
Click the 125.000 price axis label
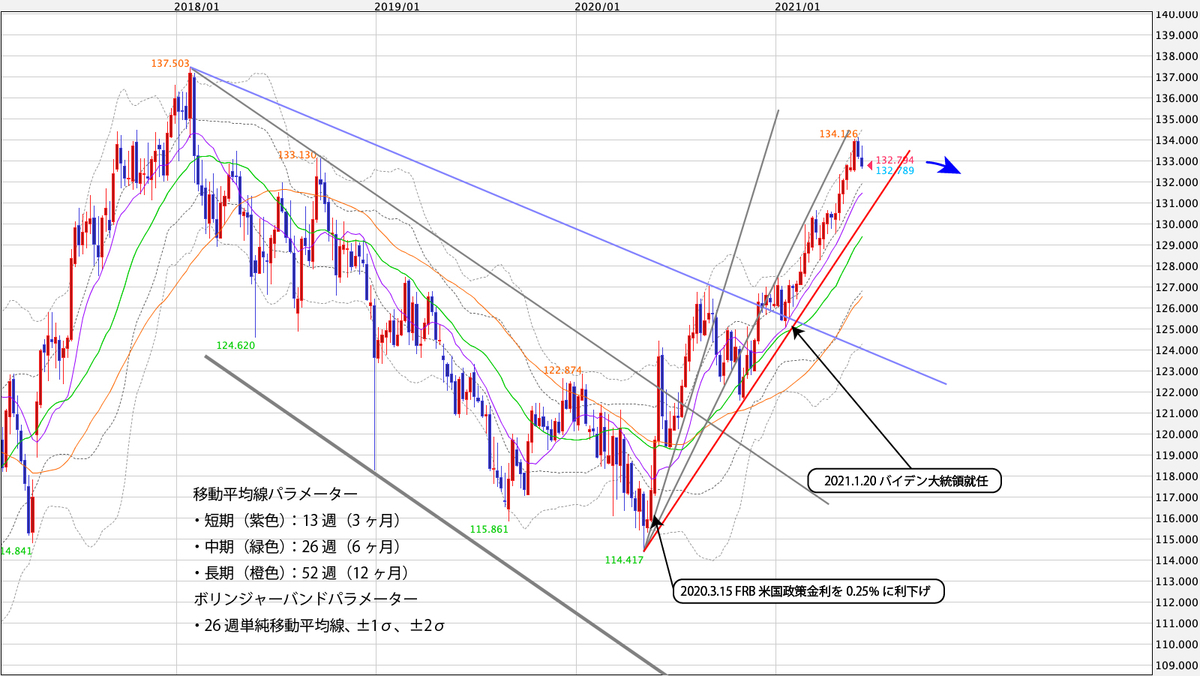coord(1176,329)
